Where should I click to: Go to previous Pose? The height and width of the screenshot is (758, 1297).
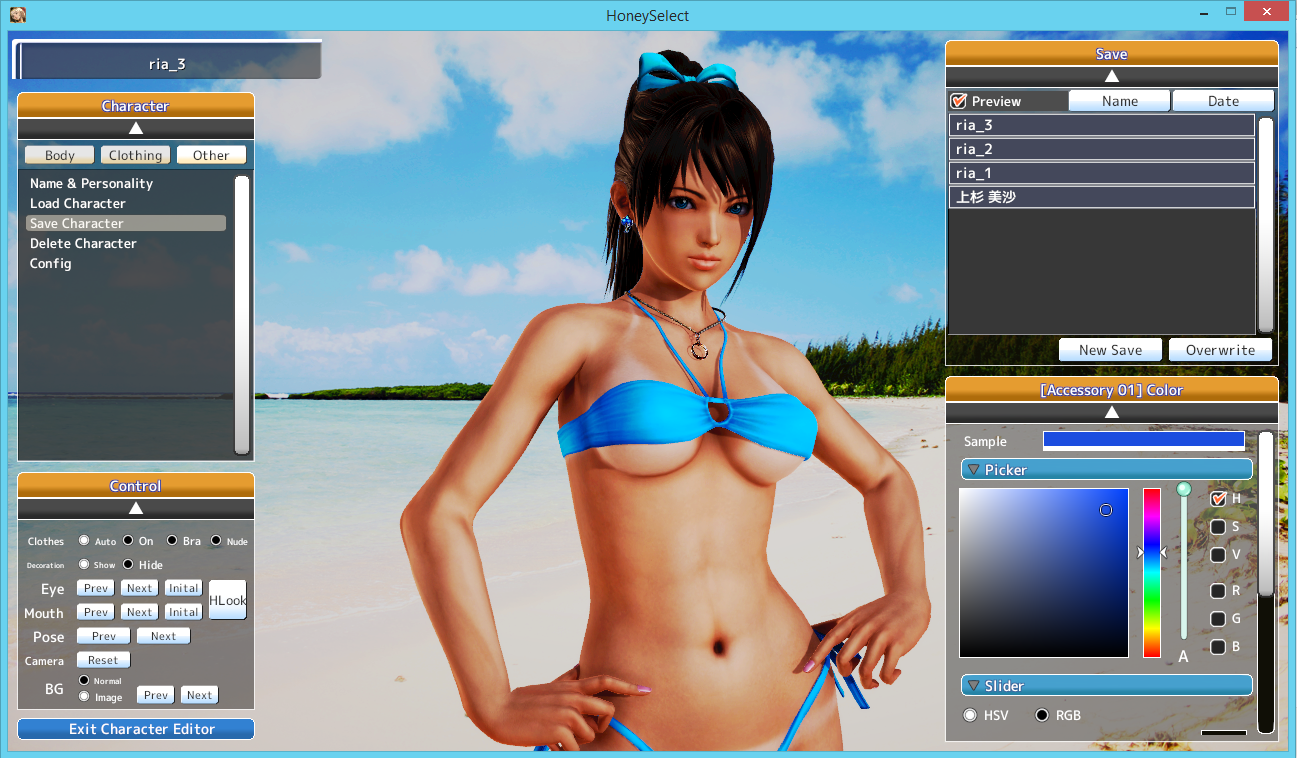point(104,636)
